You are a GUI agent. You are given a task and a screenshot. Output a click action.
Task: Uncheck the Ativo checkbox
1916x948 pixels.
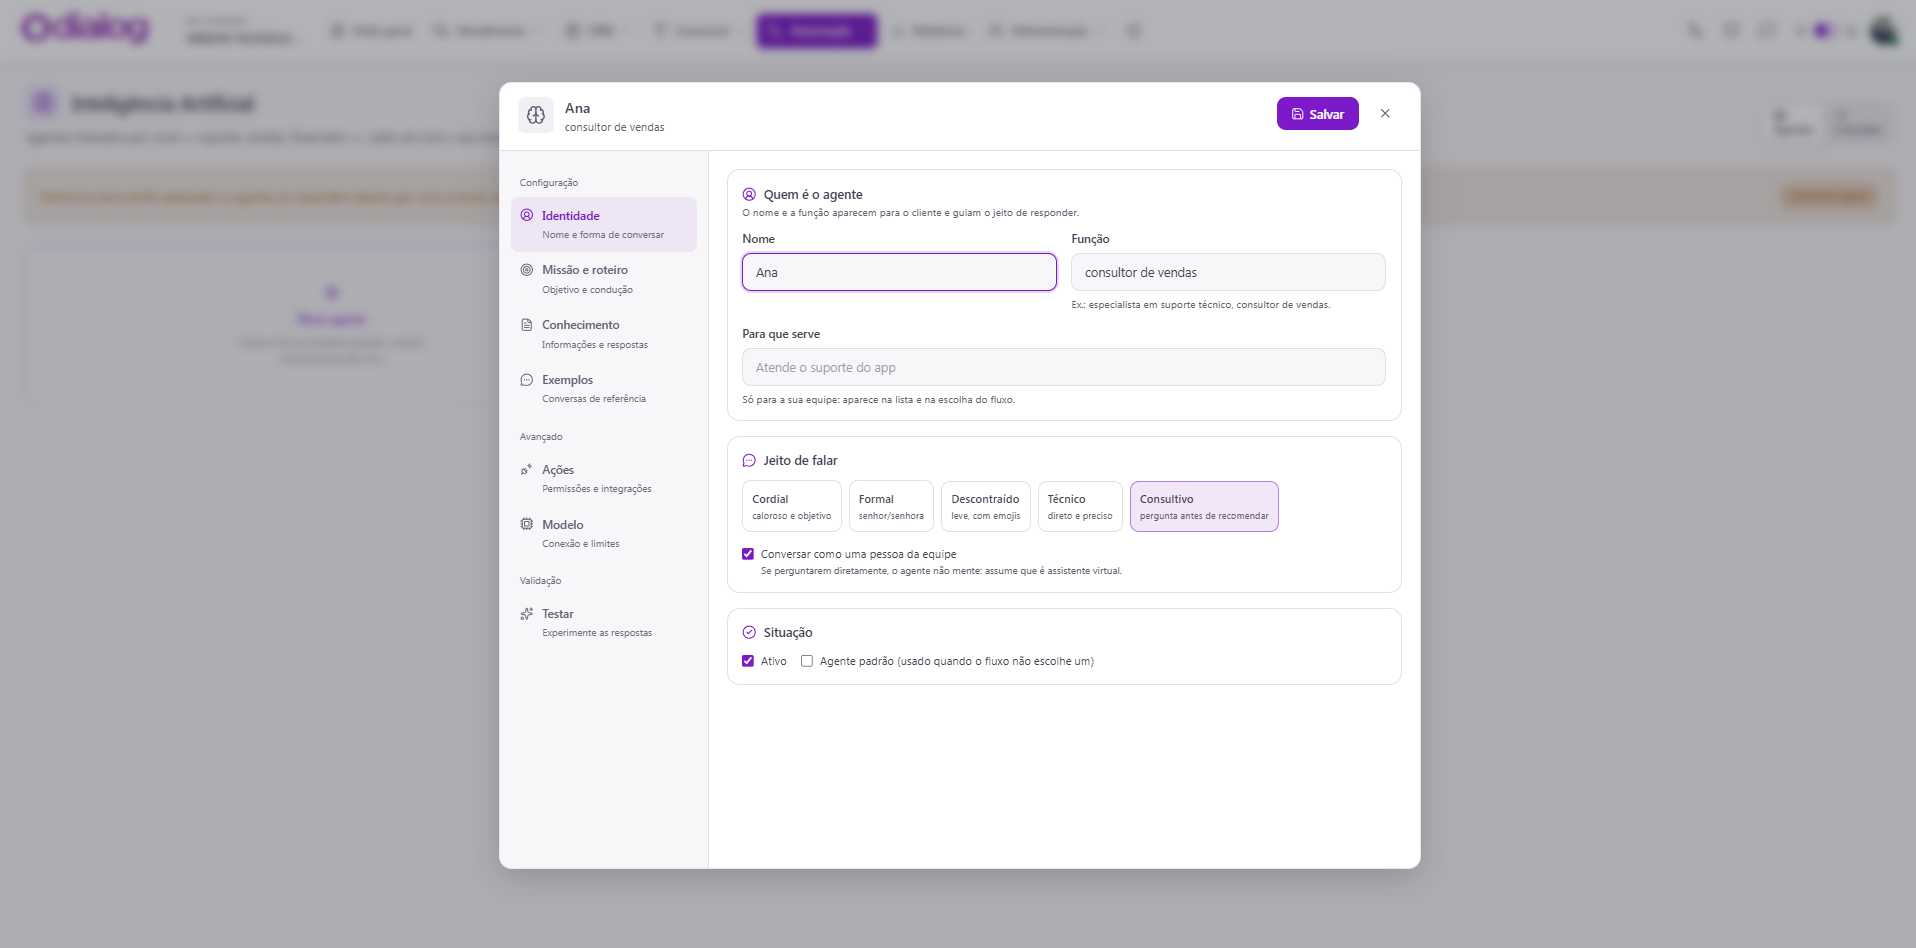(x=748, y=661)
